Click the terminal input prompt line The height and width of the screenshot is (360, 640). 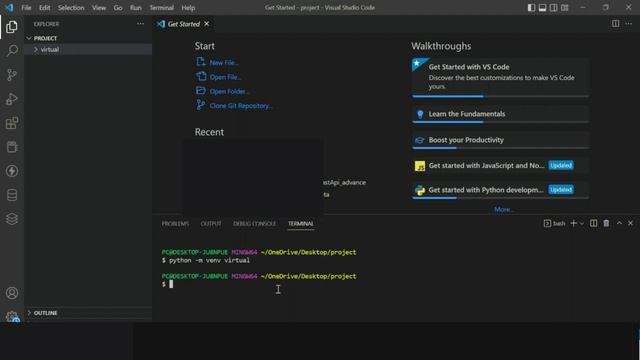(x=167, y=284)
